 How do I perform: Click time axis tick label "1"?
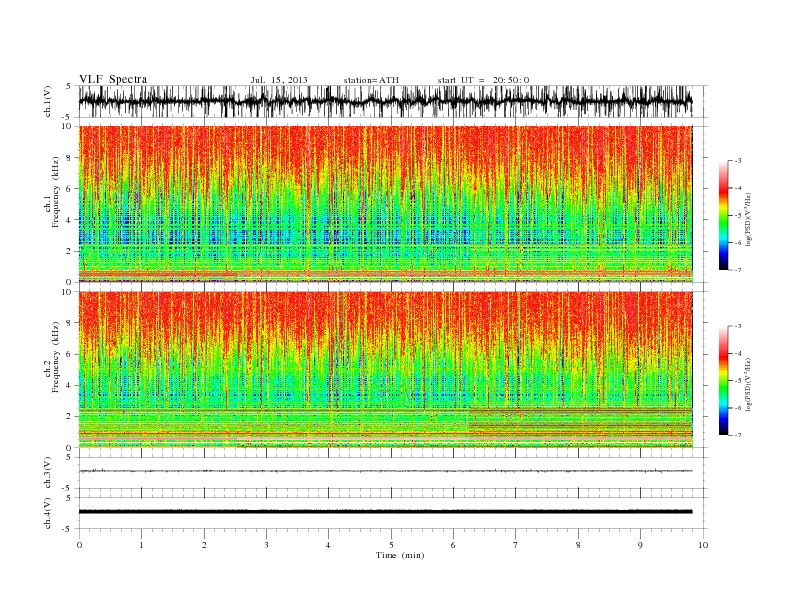coord(141,545)
